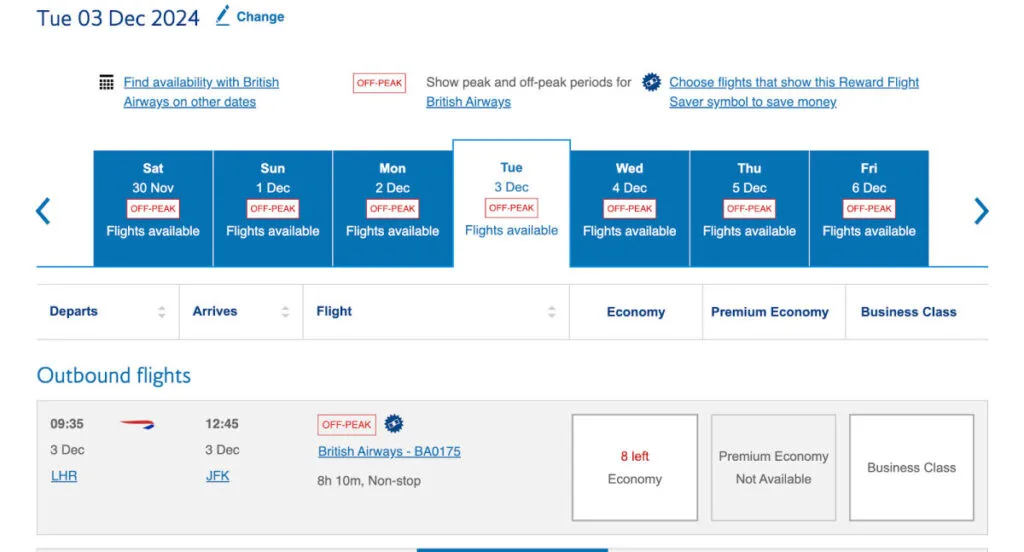Click the British Airways tail logo on flight row
1024x552 pixels.
(137, 425)
